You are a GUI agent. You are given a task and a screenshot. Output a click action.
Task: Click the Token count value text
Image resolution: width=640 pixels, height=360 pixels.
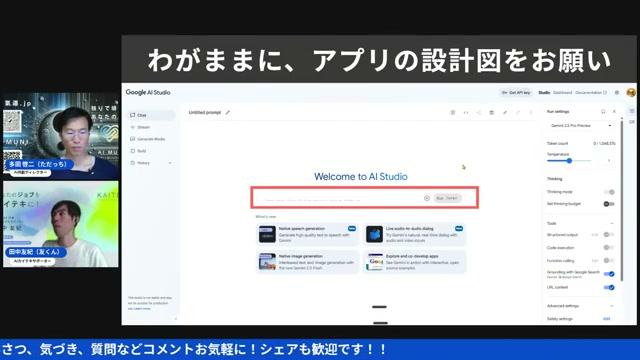604,144
